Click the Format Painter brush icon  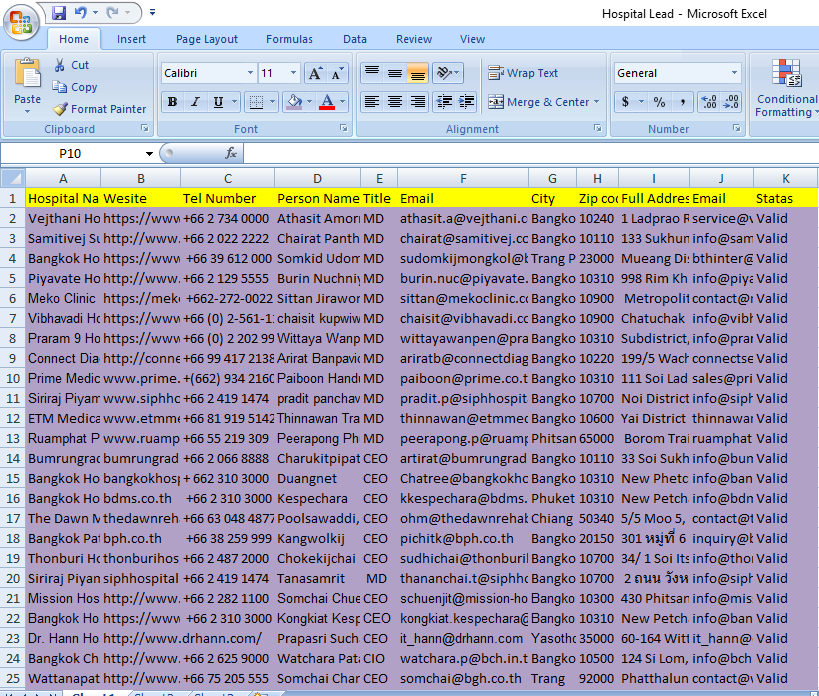pos(61,109)
